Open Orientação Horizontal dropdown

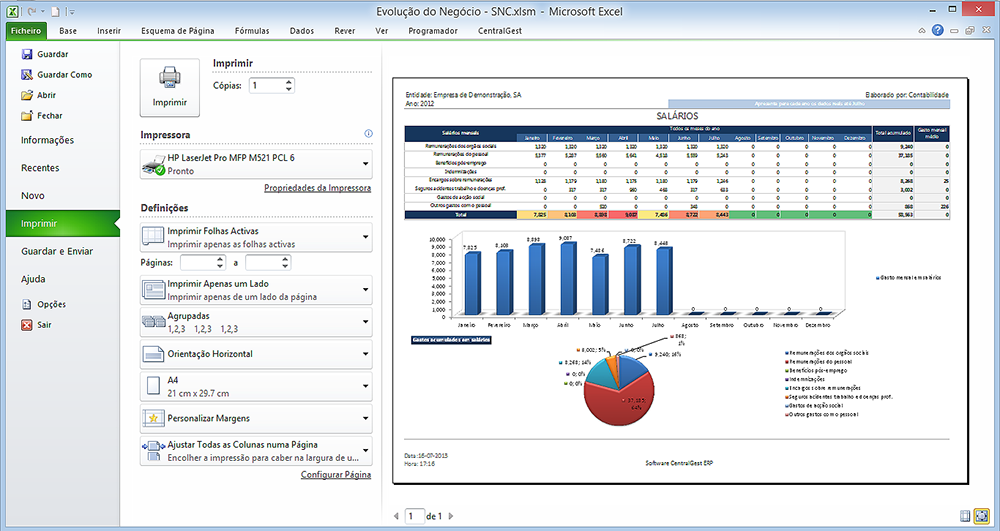(256, 354)
